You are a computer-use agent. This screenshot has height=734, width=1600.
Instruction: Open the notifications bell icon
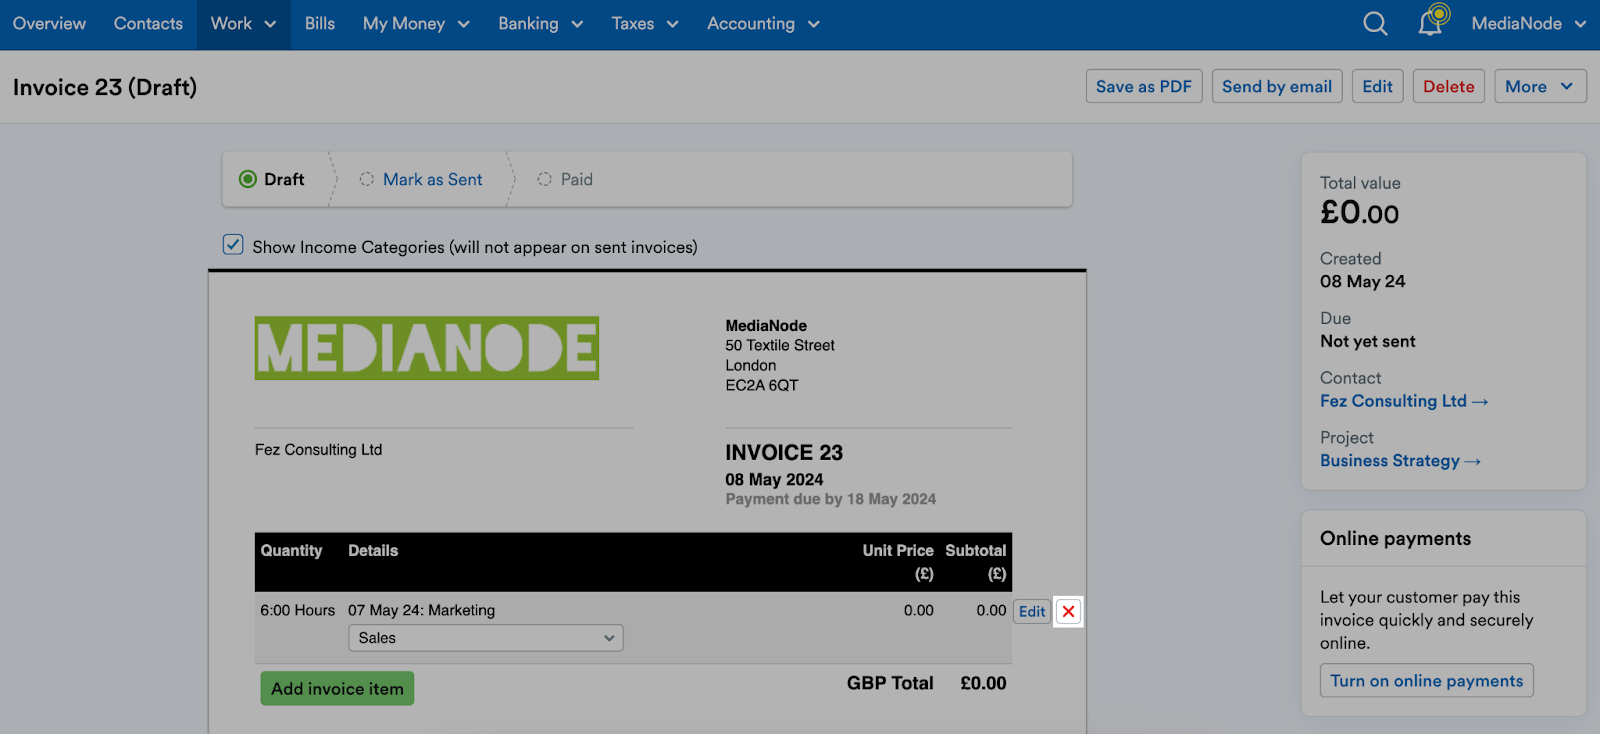pos(1432,21)
